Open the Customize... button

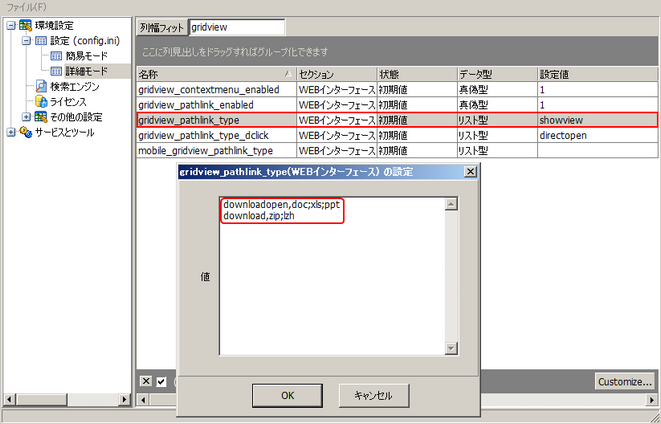click(x=624, y=381)
